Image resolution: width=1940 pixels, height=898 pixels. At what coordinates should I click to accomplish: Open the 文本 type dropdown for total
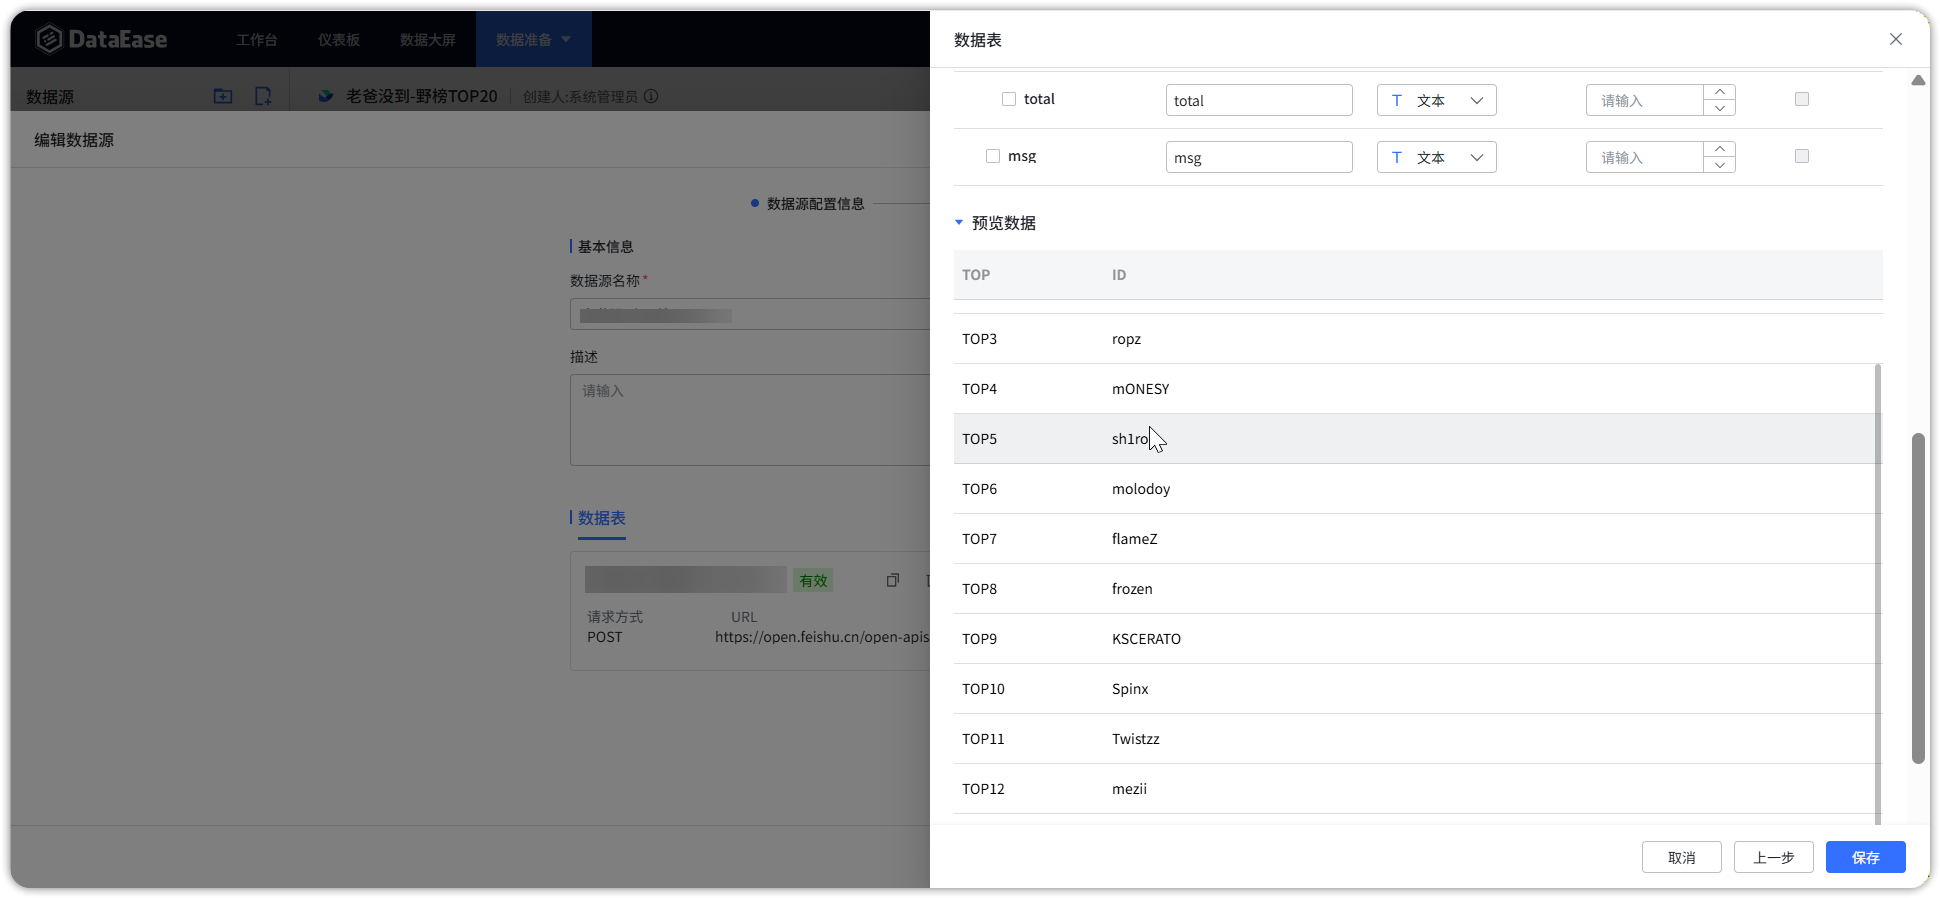[1436, 100]
